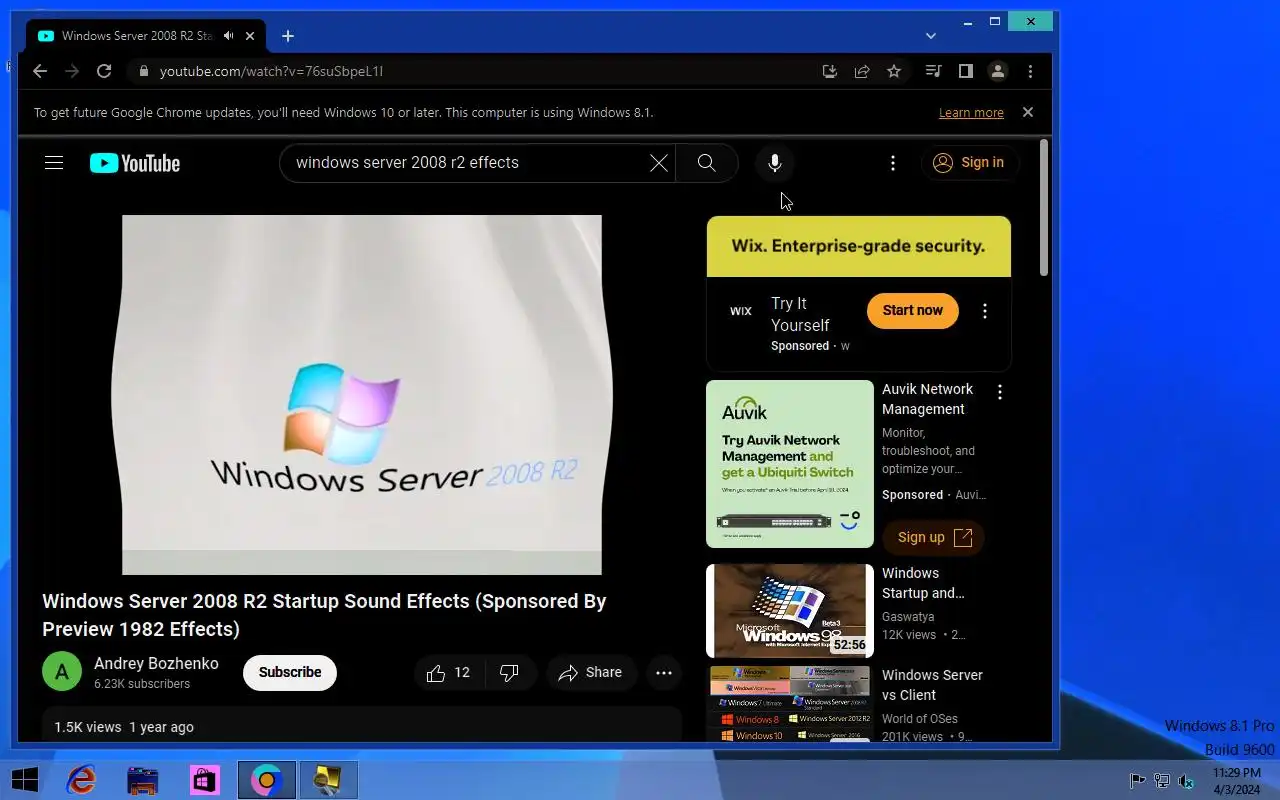The width and height of the screenshot is (1280, 800).
Task: Share this page icon in address bar
Action: click(861, 71)
